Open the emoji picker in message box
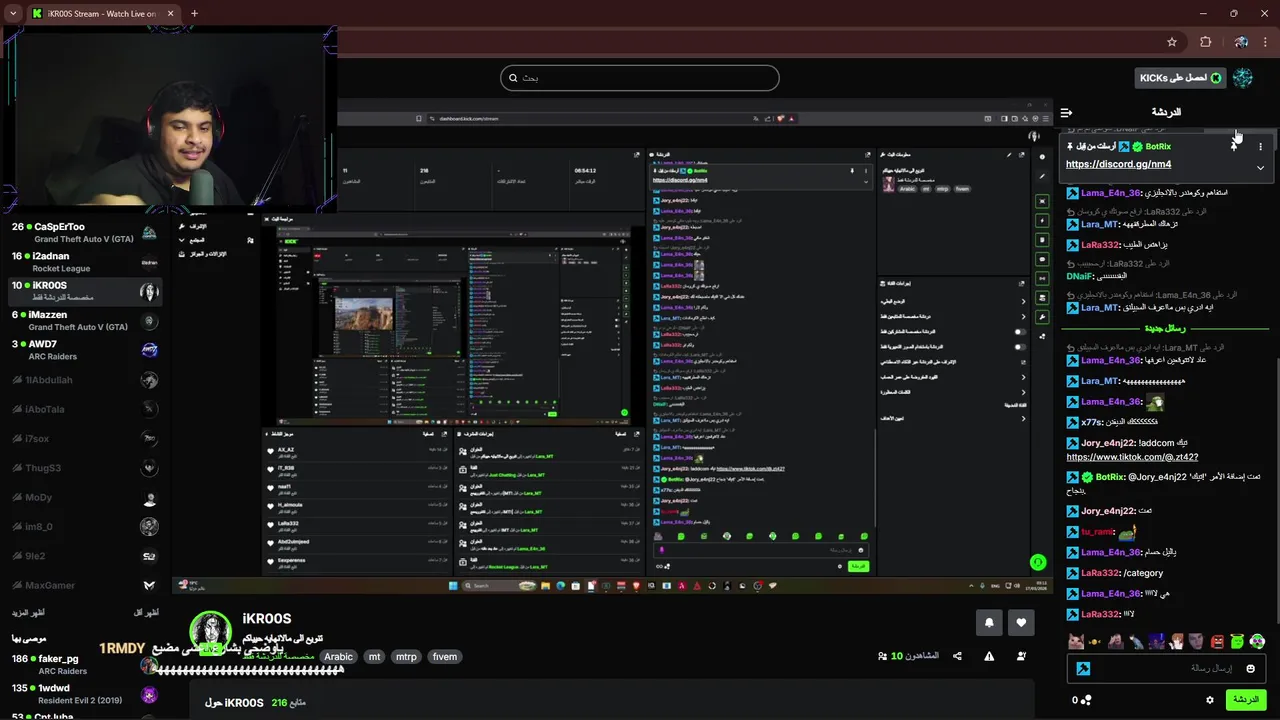The width and height of the screenshot is (1280, 720). click(x=1250, y=668)
